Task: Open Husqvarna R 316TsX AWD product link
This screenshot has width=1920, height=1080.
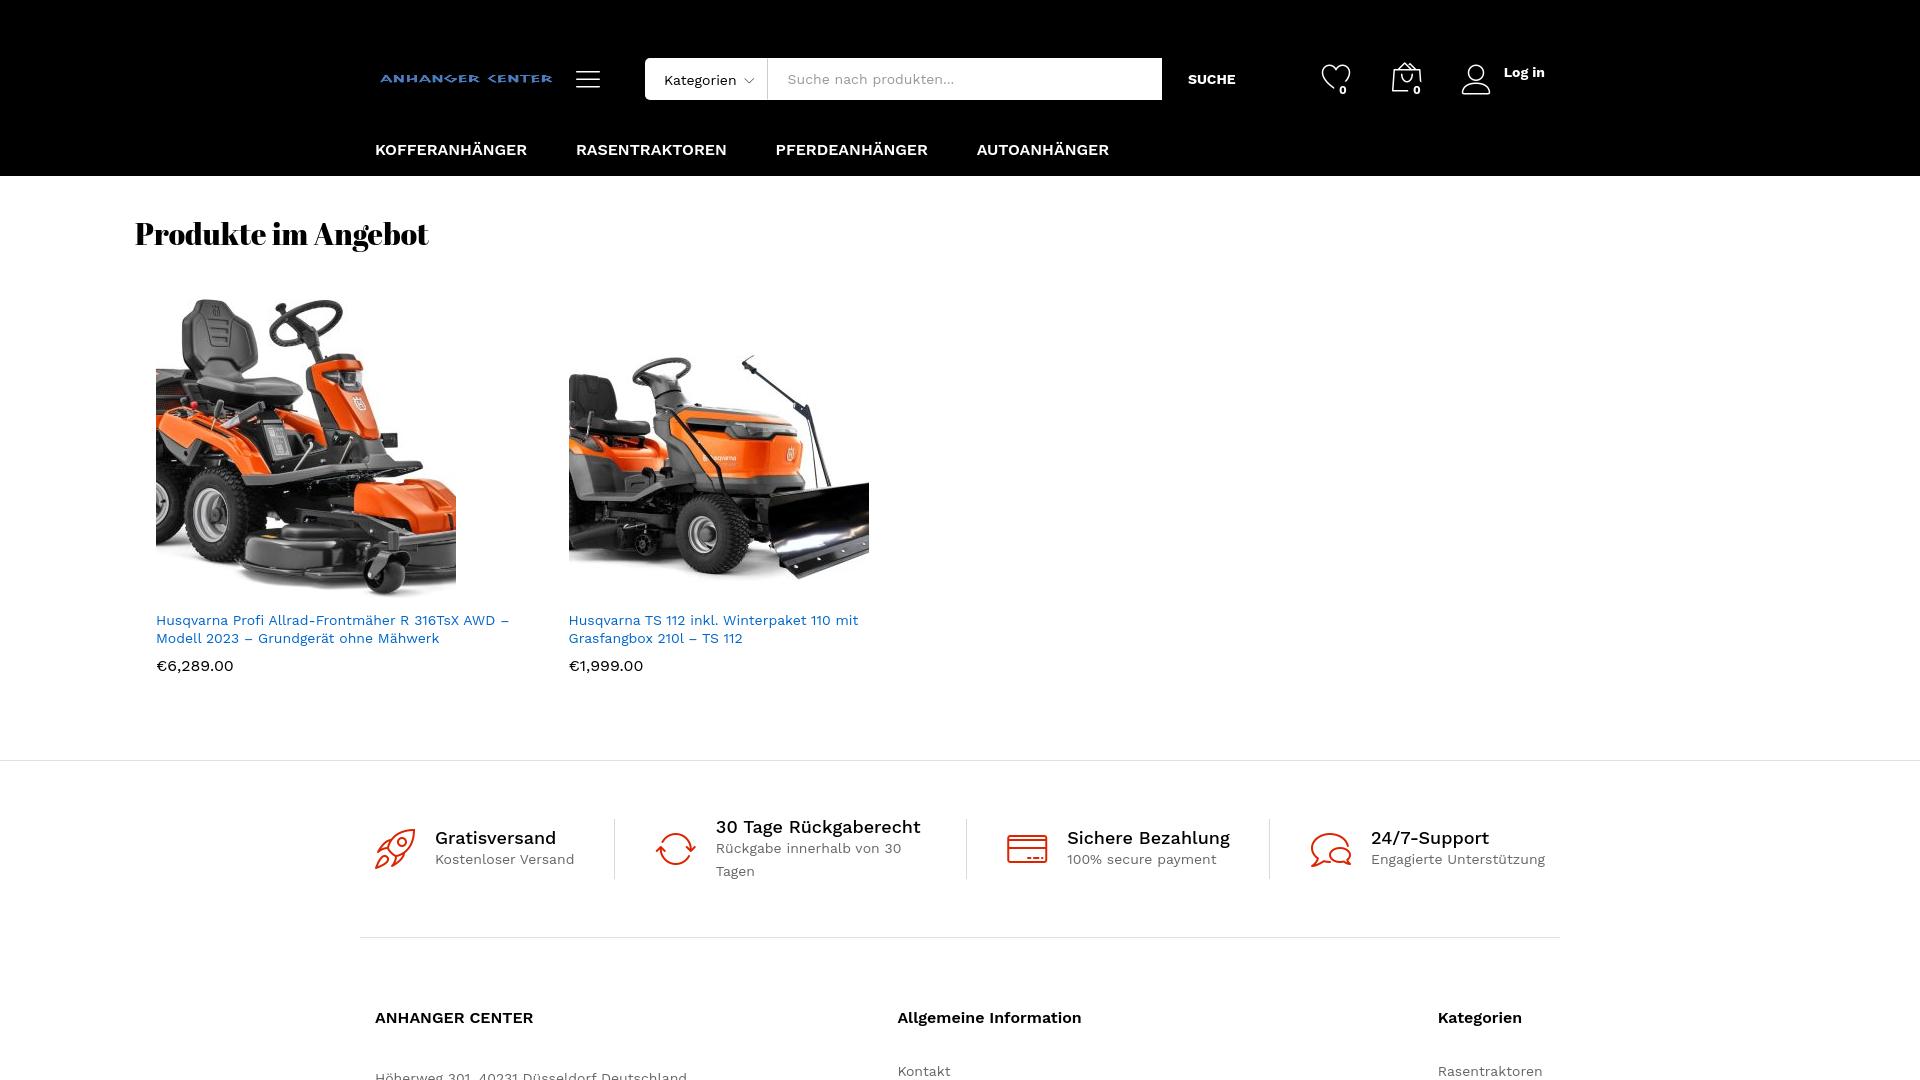Action: [332, 629]
